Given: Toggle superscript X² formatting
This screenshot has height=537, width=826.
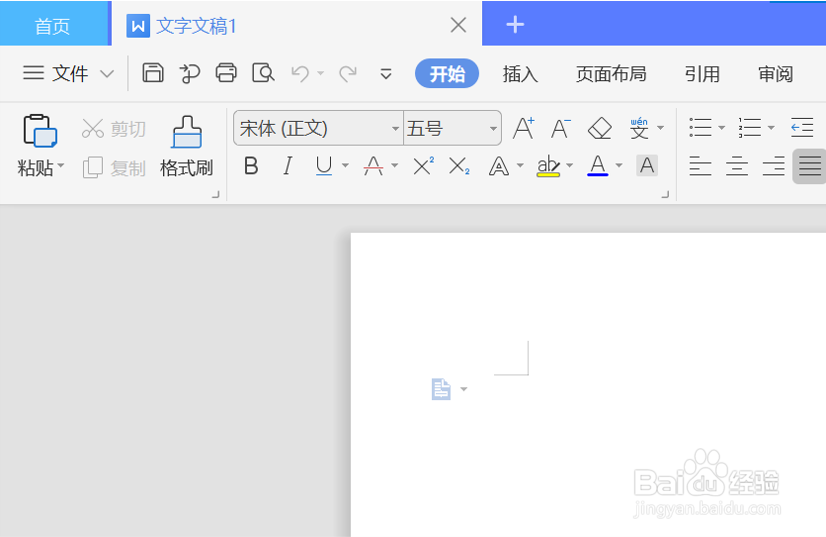Looking at the screenshot, I should click(424, 166).
